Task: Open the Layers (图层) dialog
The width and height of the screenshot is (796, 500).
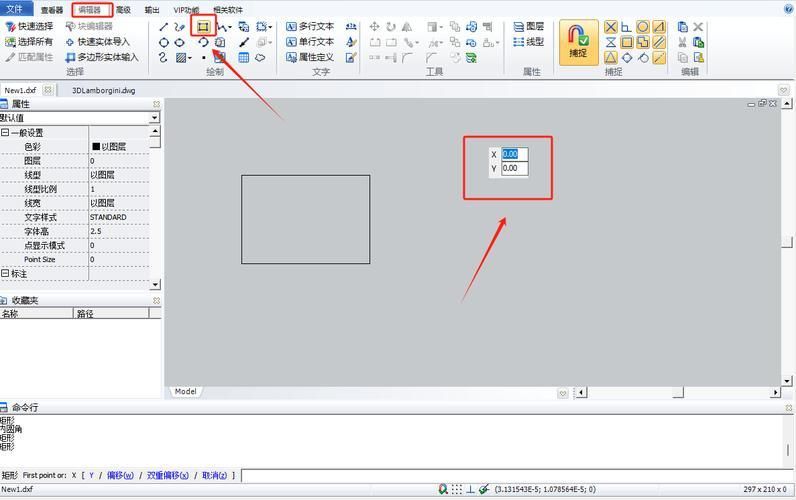Action: coord(528,26)
